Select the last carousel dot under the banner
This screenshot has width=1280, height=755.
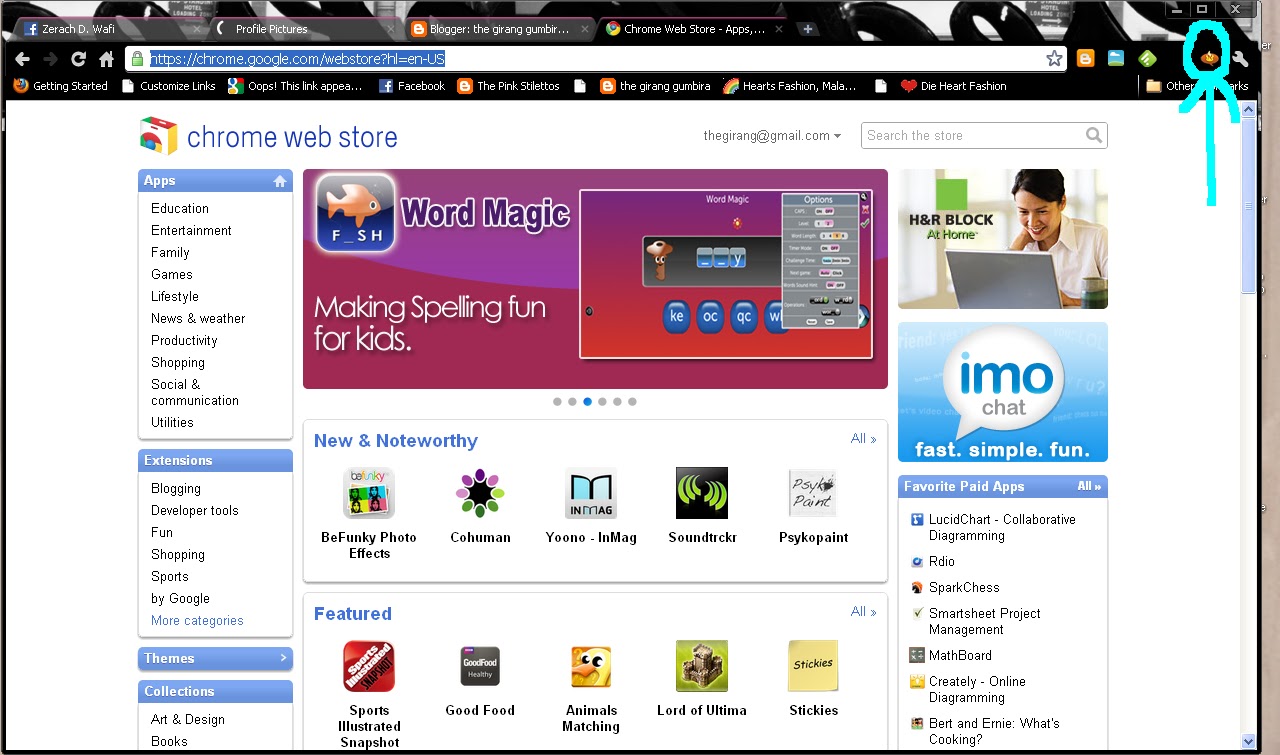point(632,402)
